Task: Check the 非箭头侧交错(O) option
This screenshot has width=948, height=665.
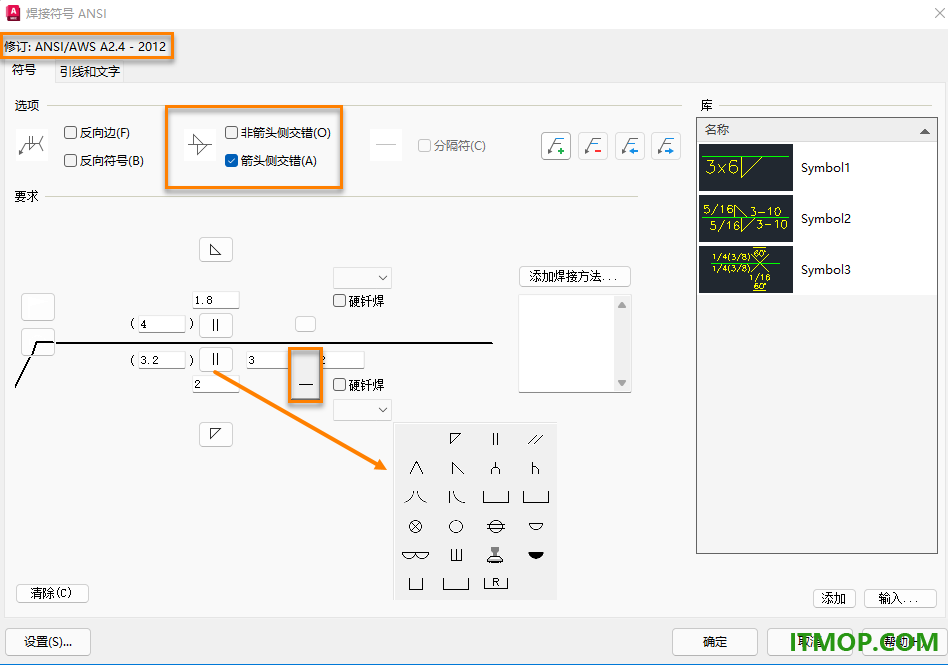Action: tap(232, 133)
